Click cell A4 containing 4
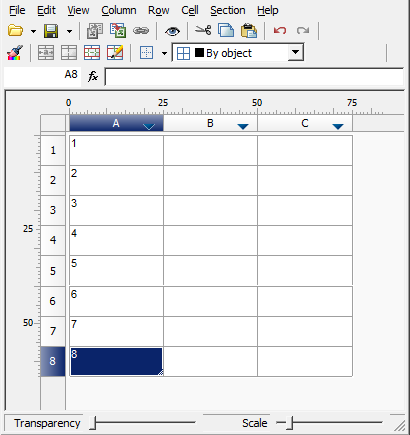 point(116,240)
